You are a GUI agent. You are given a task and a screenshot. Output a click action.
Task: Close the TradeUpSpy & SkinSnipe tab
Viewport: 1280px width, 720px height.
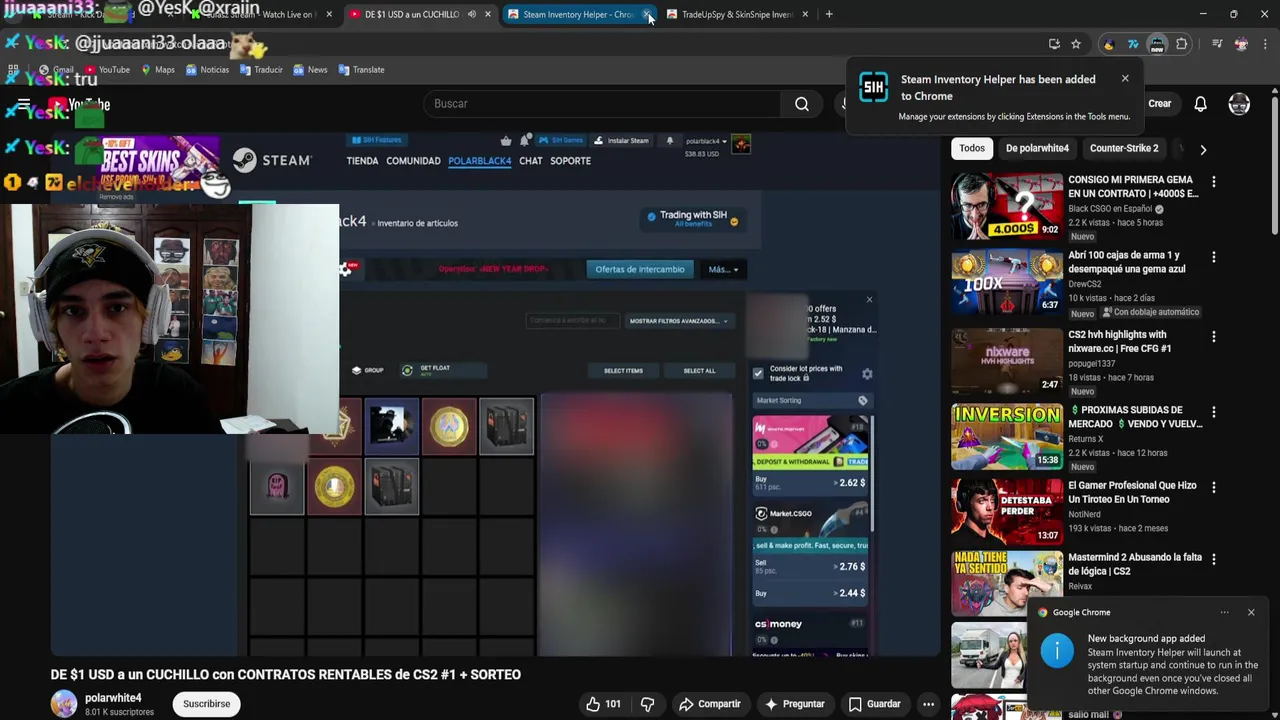tap(805, 14)
